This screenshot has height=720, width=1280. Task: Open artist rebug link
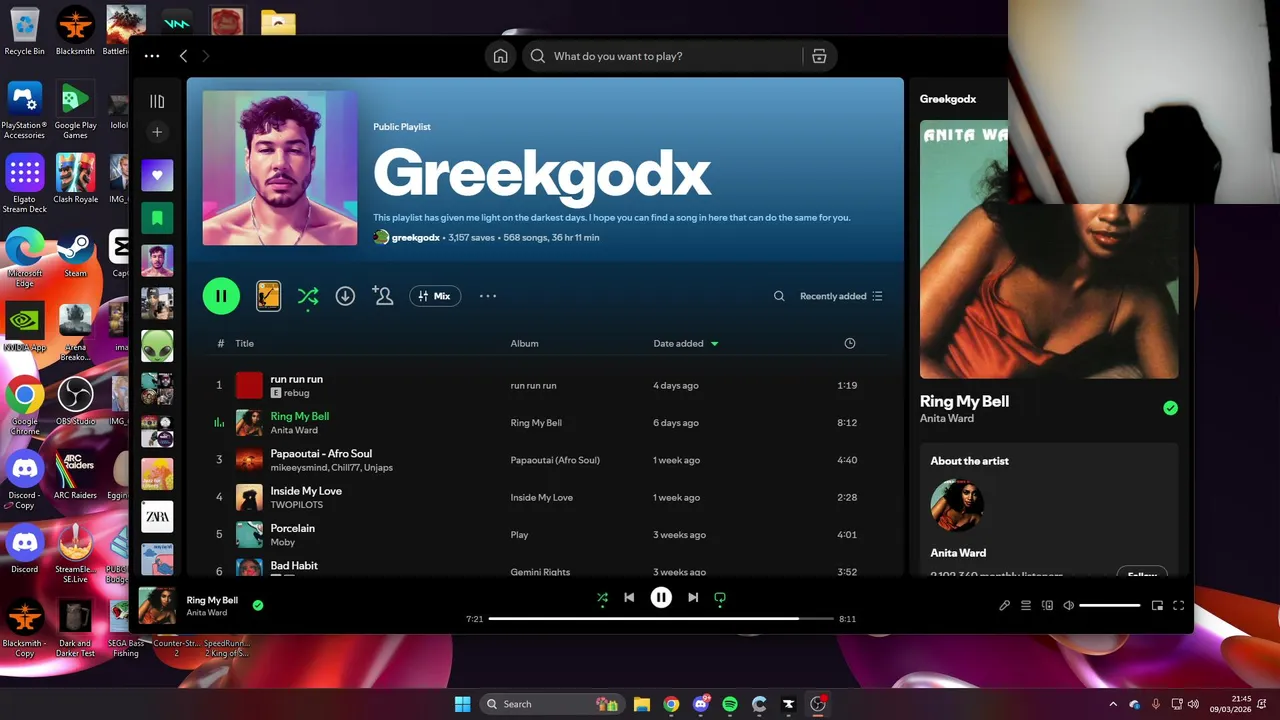(x=296, y=393)
